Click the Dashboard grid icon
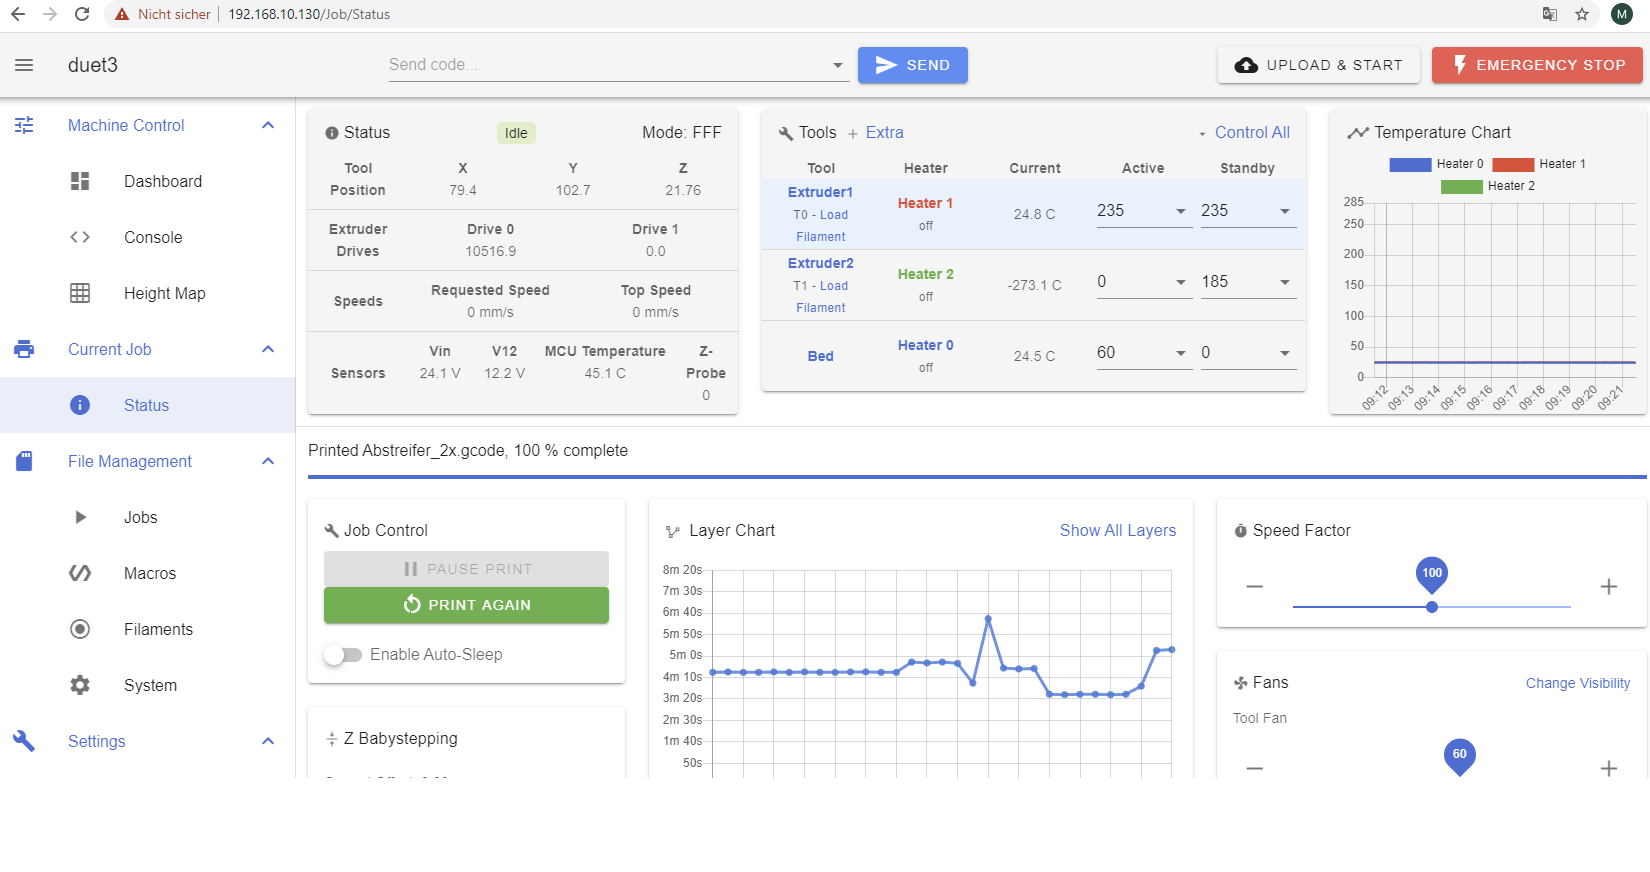 80,181
